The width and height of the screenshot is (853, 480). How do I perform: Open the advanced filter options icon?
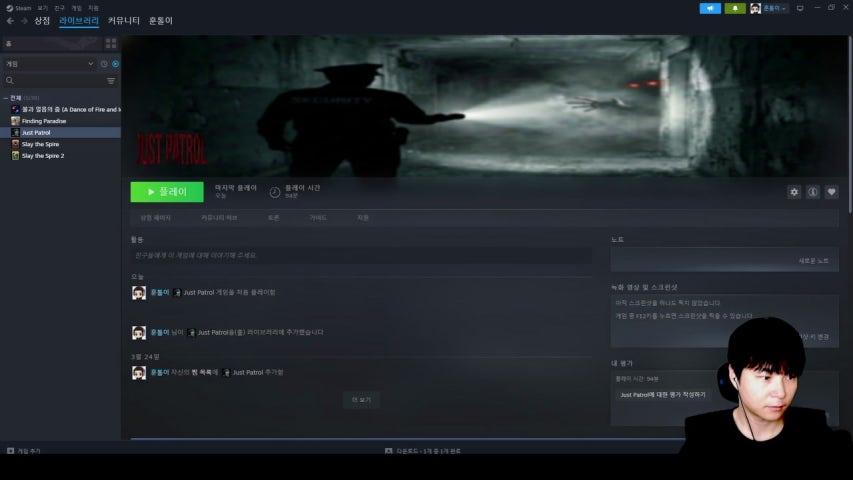click(x=111, y=81)
